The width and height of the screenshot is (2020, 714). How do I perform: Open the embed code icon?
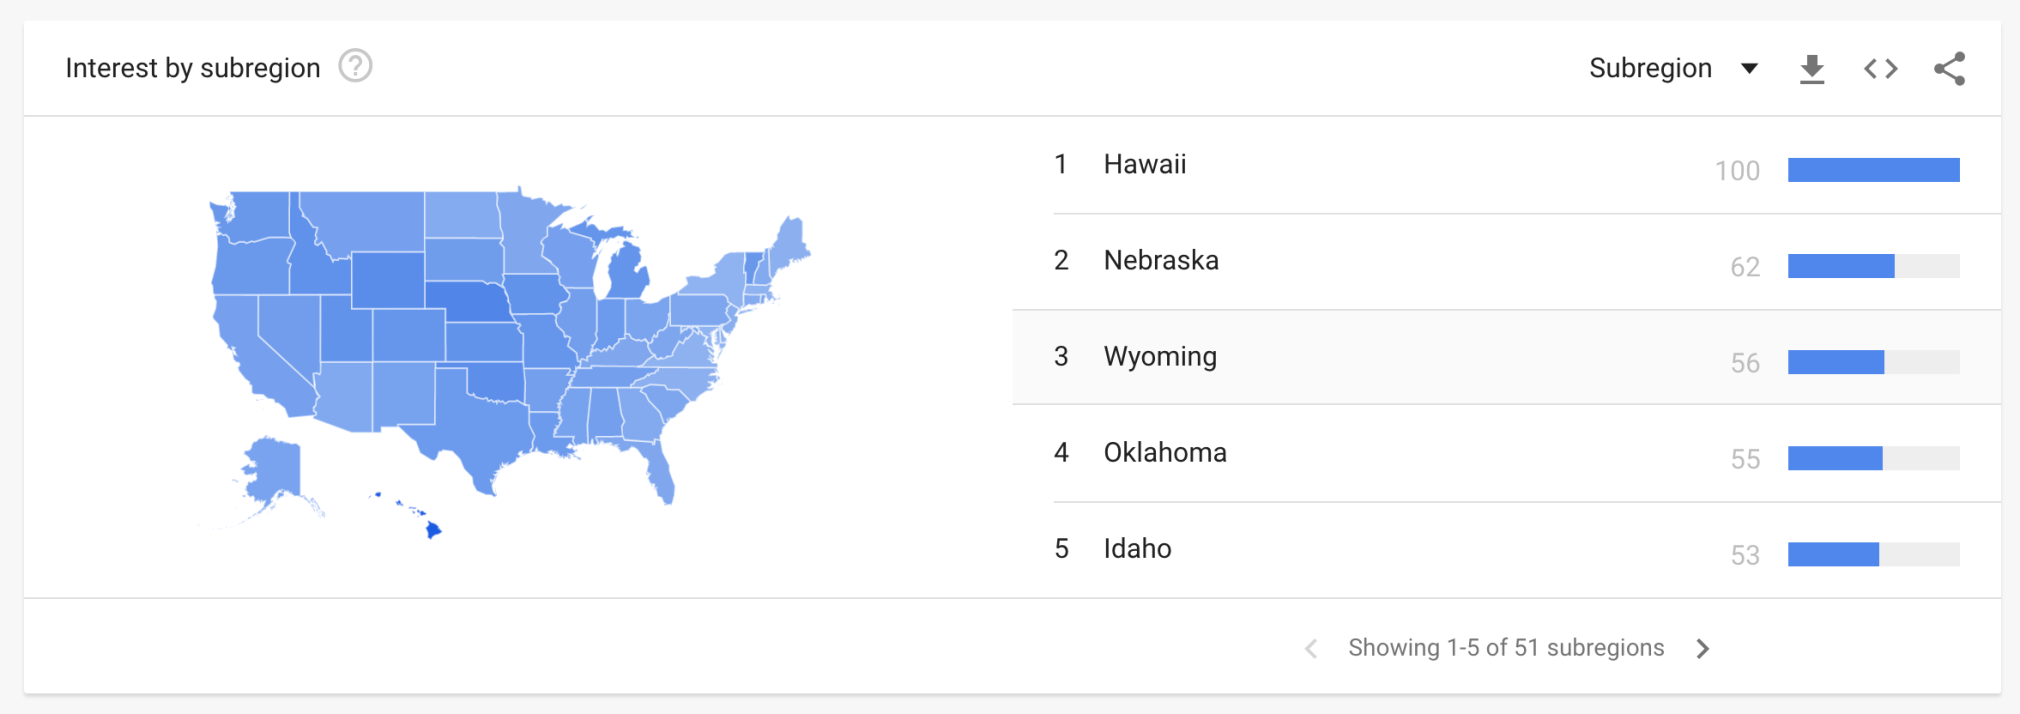click(x=1881, y=67)
